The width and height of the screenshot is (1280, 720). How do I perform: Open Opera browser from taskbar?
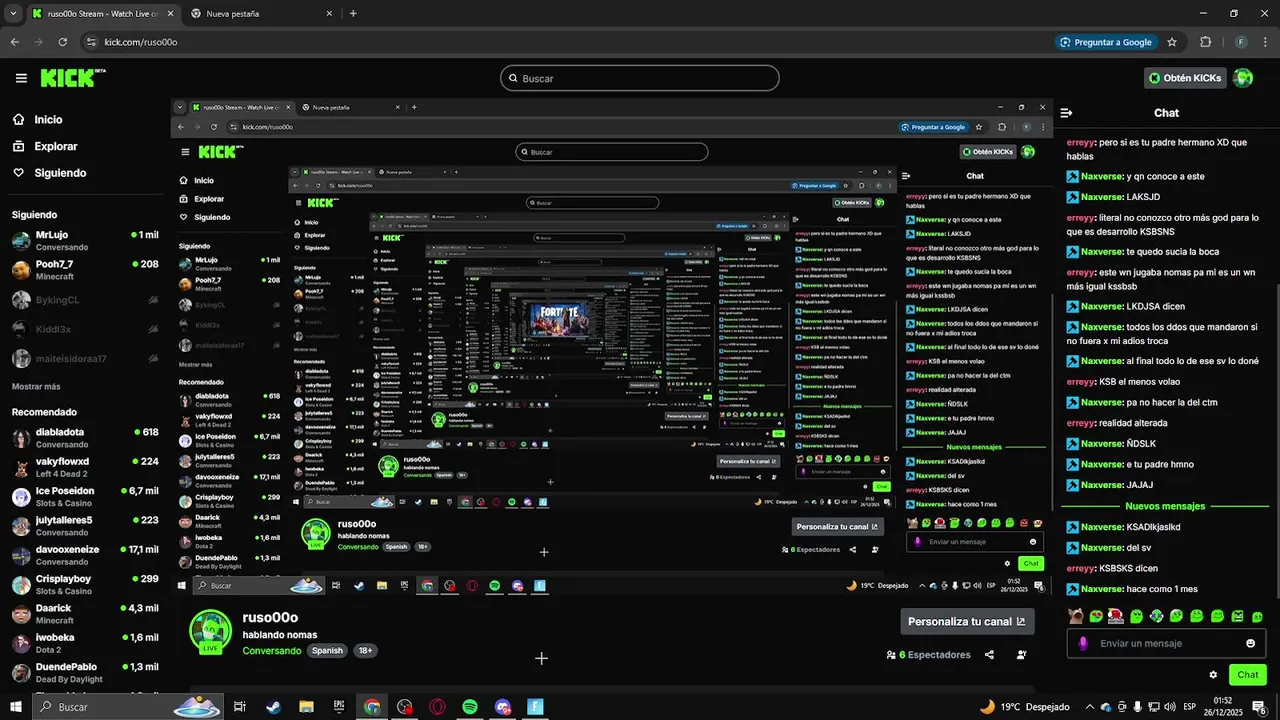click(x=437, y=706)
